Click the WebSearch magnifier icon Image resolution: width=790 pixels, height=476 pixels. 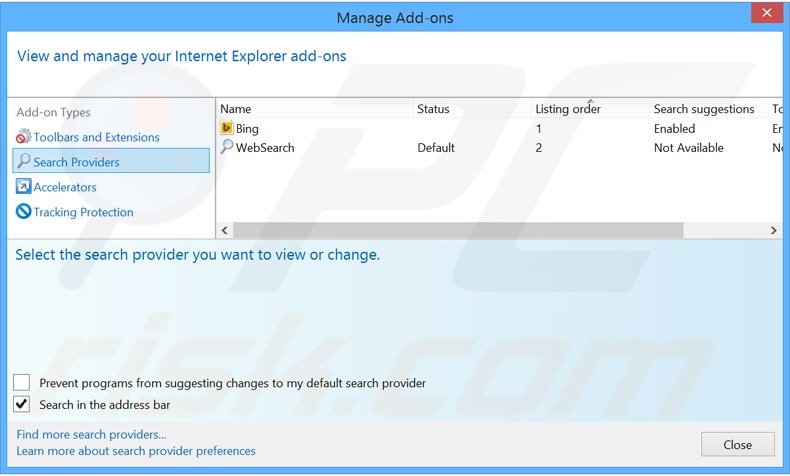pyautogui.click(x=227, y=147)
